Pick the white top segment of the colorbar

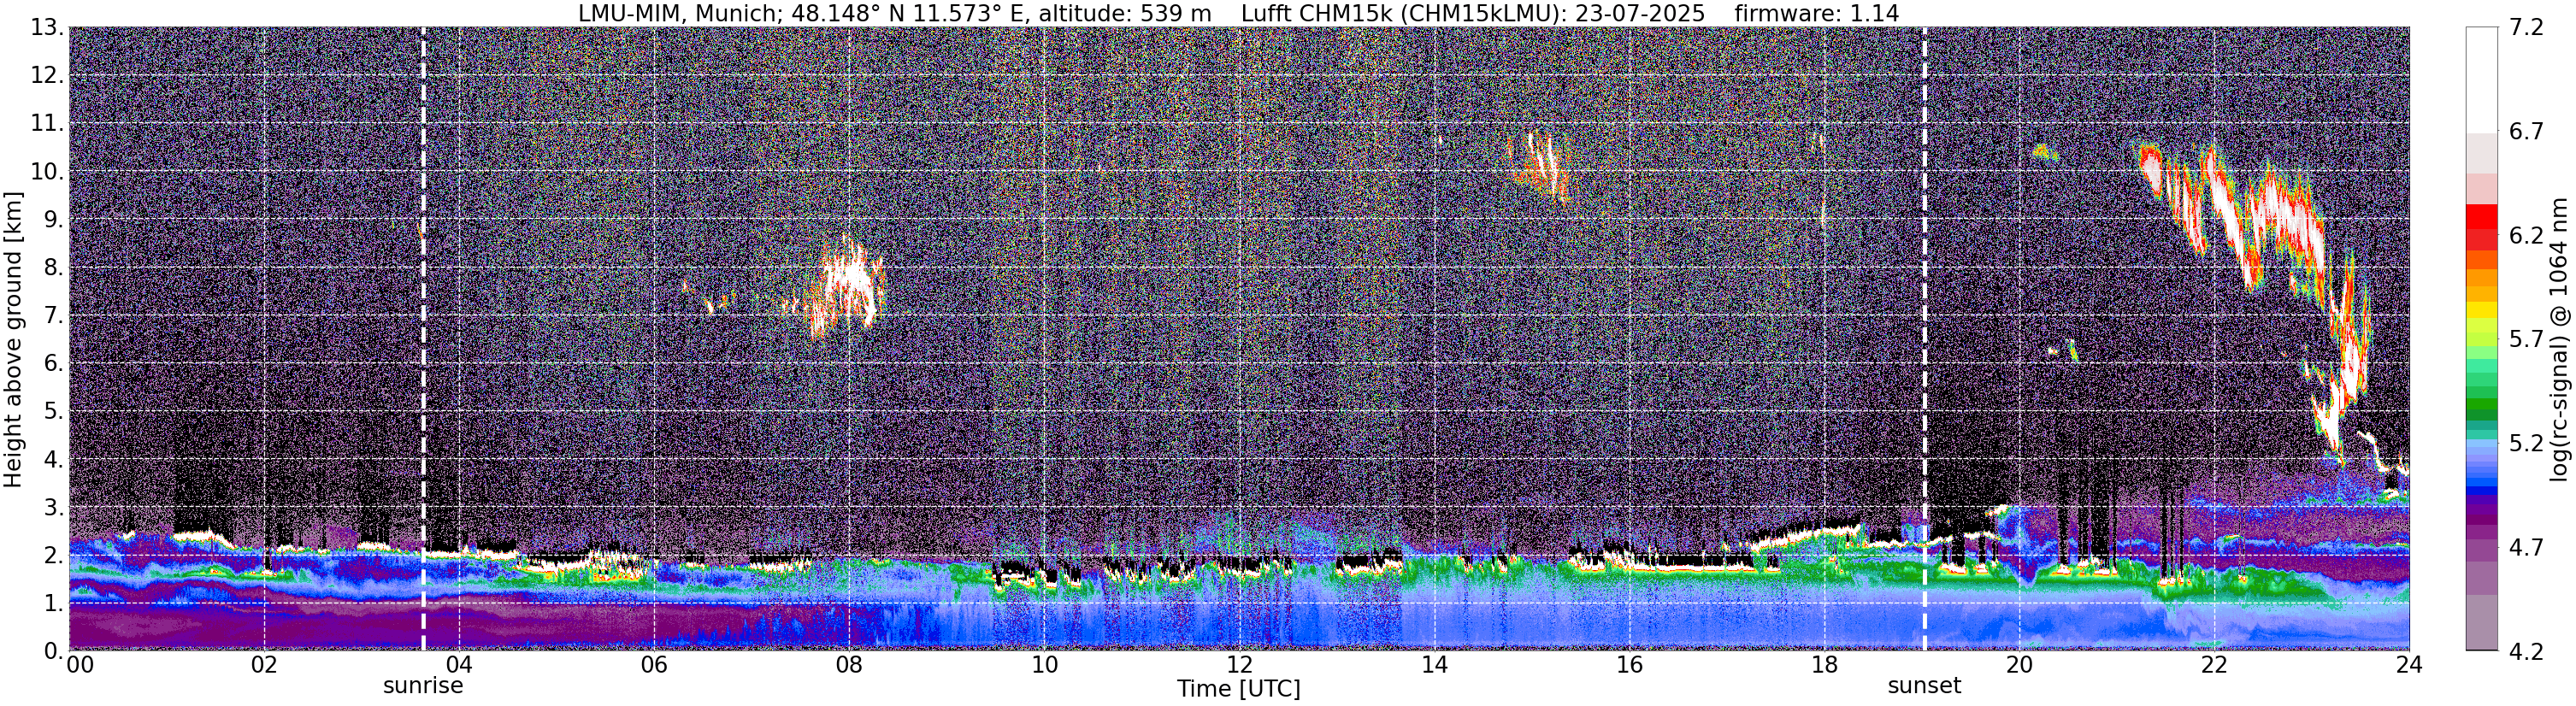pos(2481,80)
